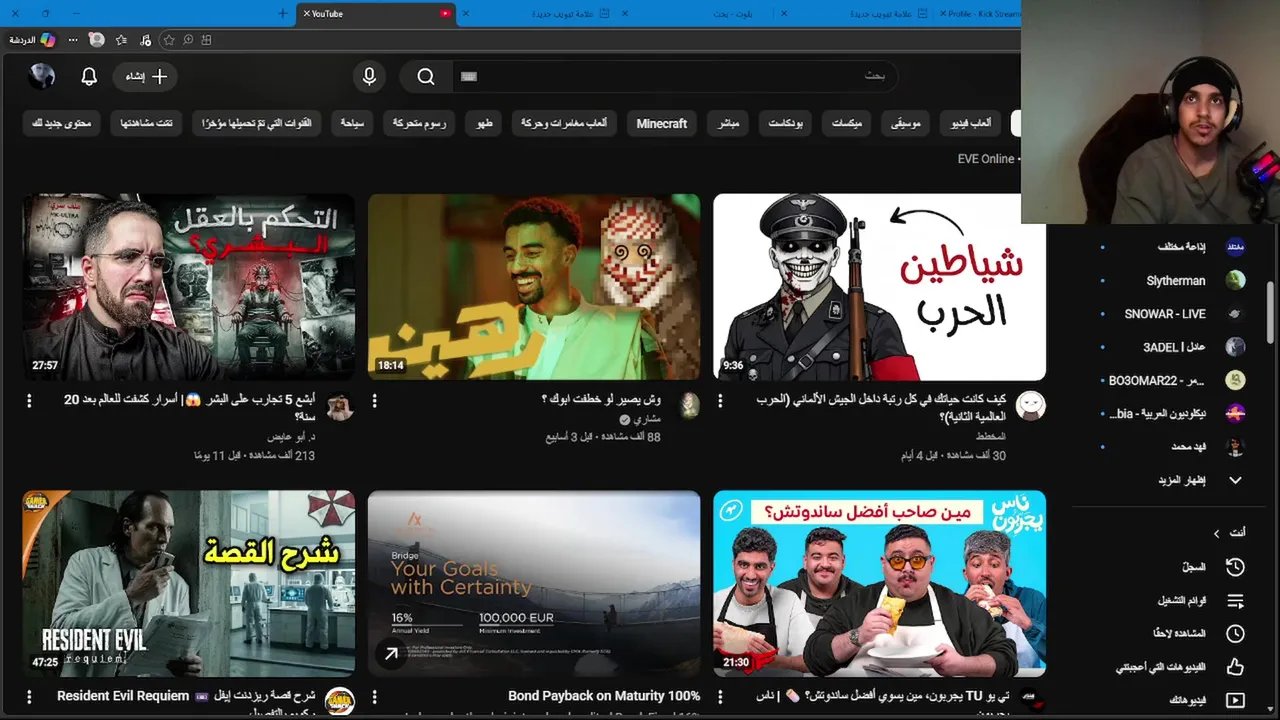This screenshot has height=720, width=1280.
Task: Select the موسيقى filter chip
Action: (906, 123)
